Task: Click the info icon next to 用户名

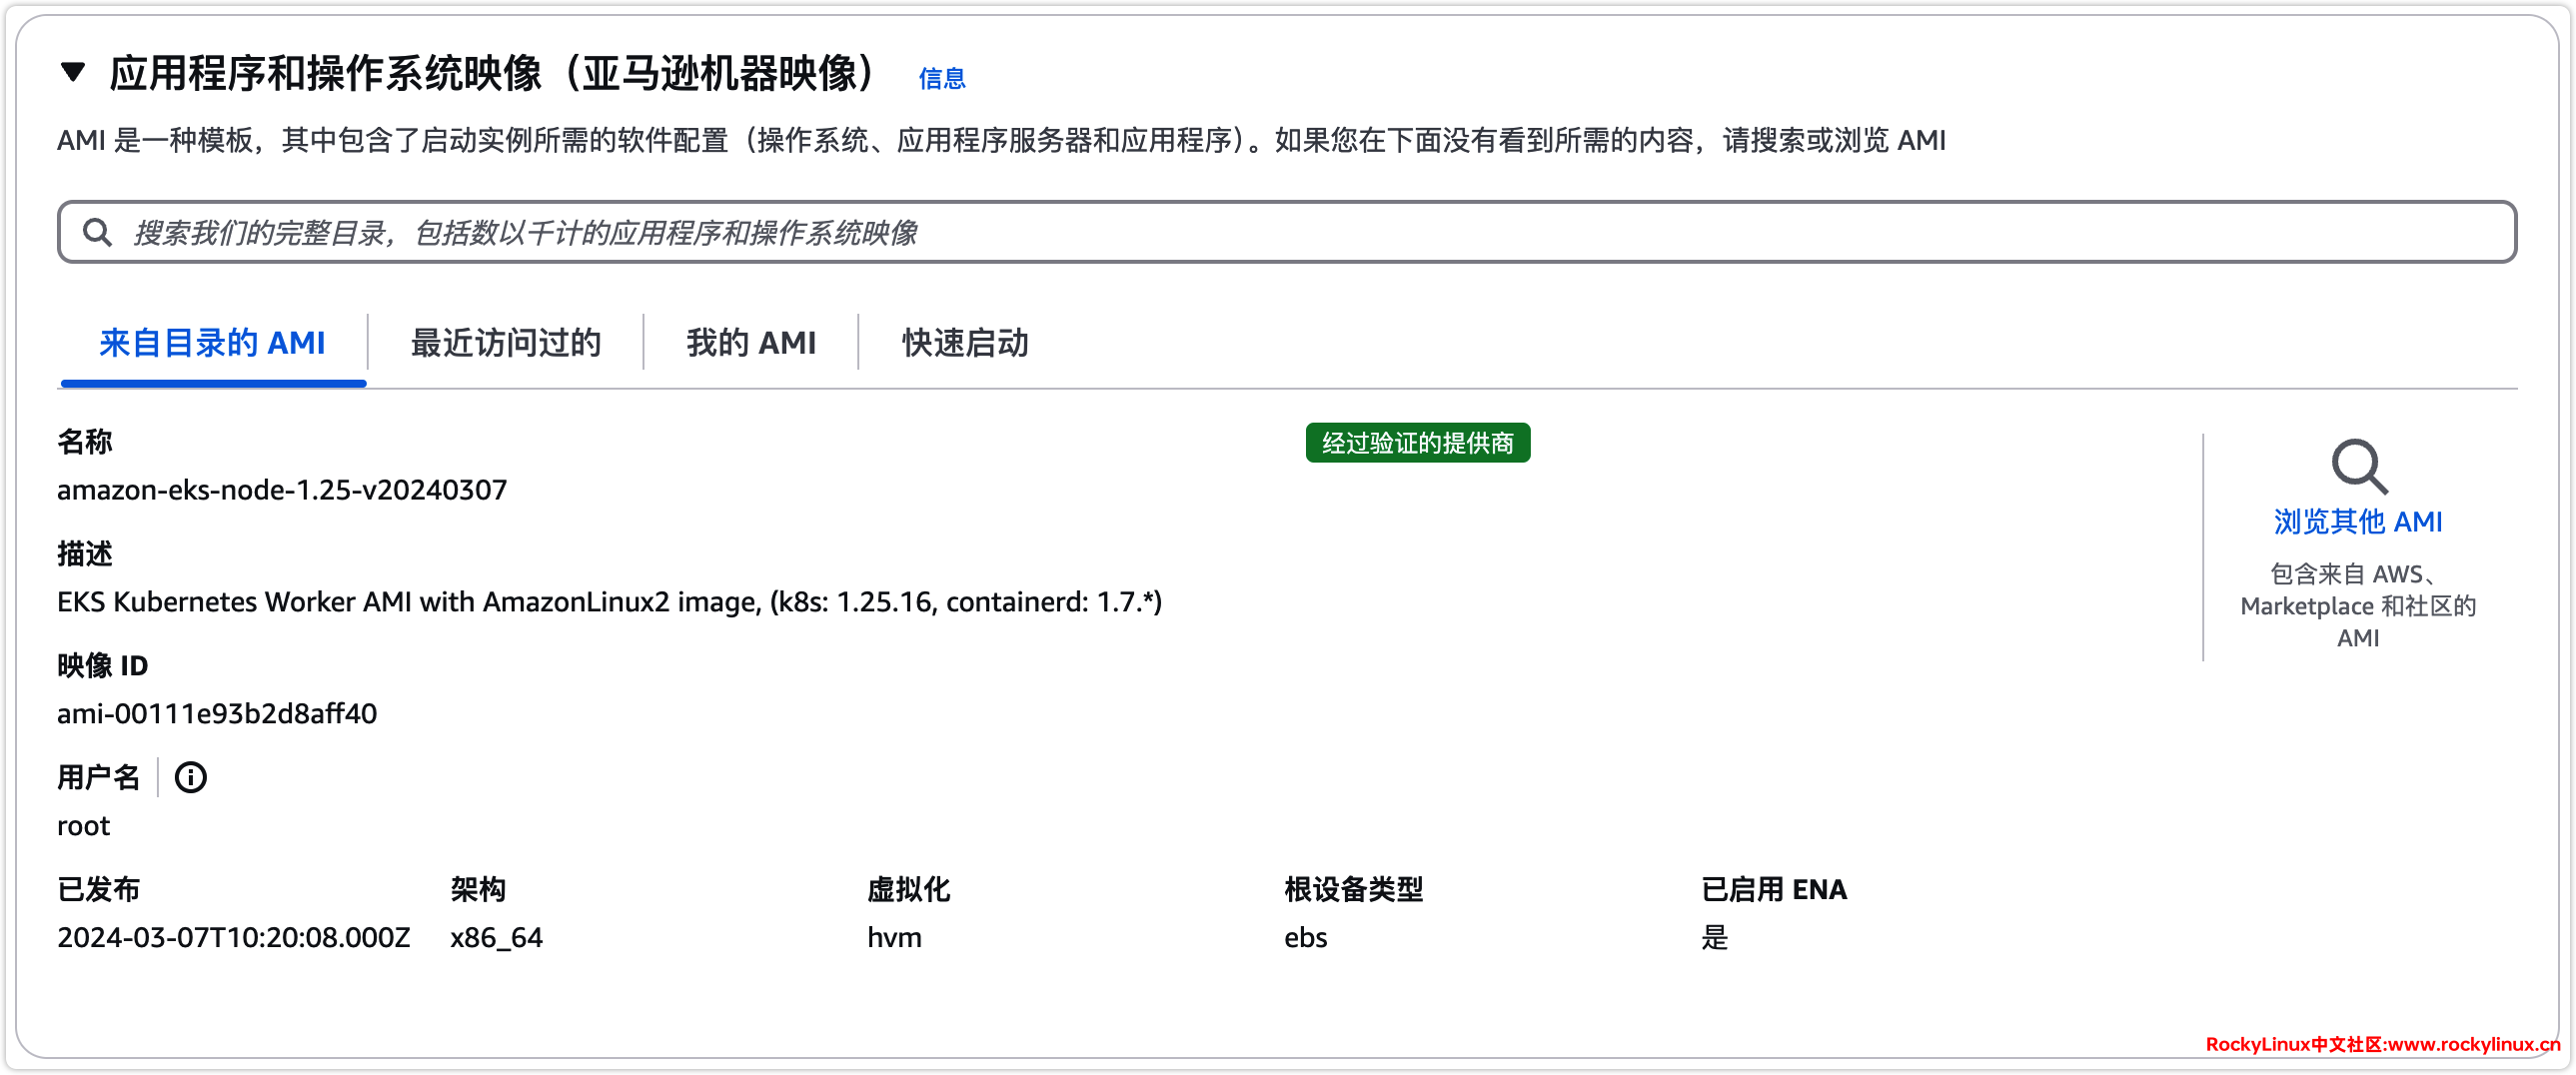Action: tap(190, 777)
